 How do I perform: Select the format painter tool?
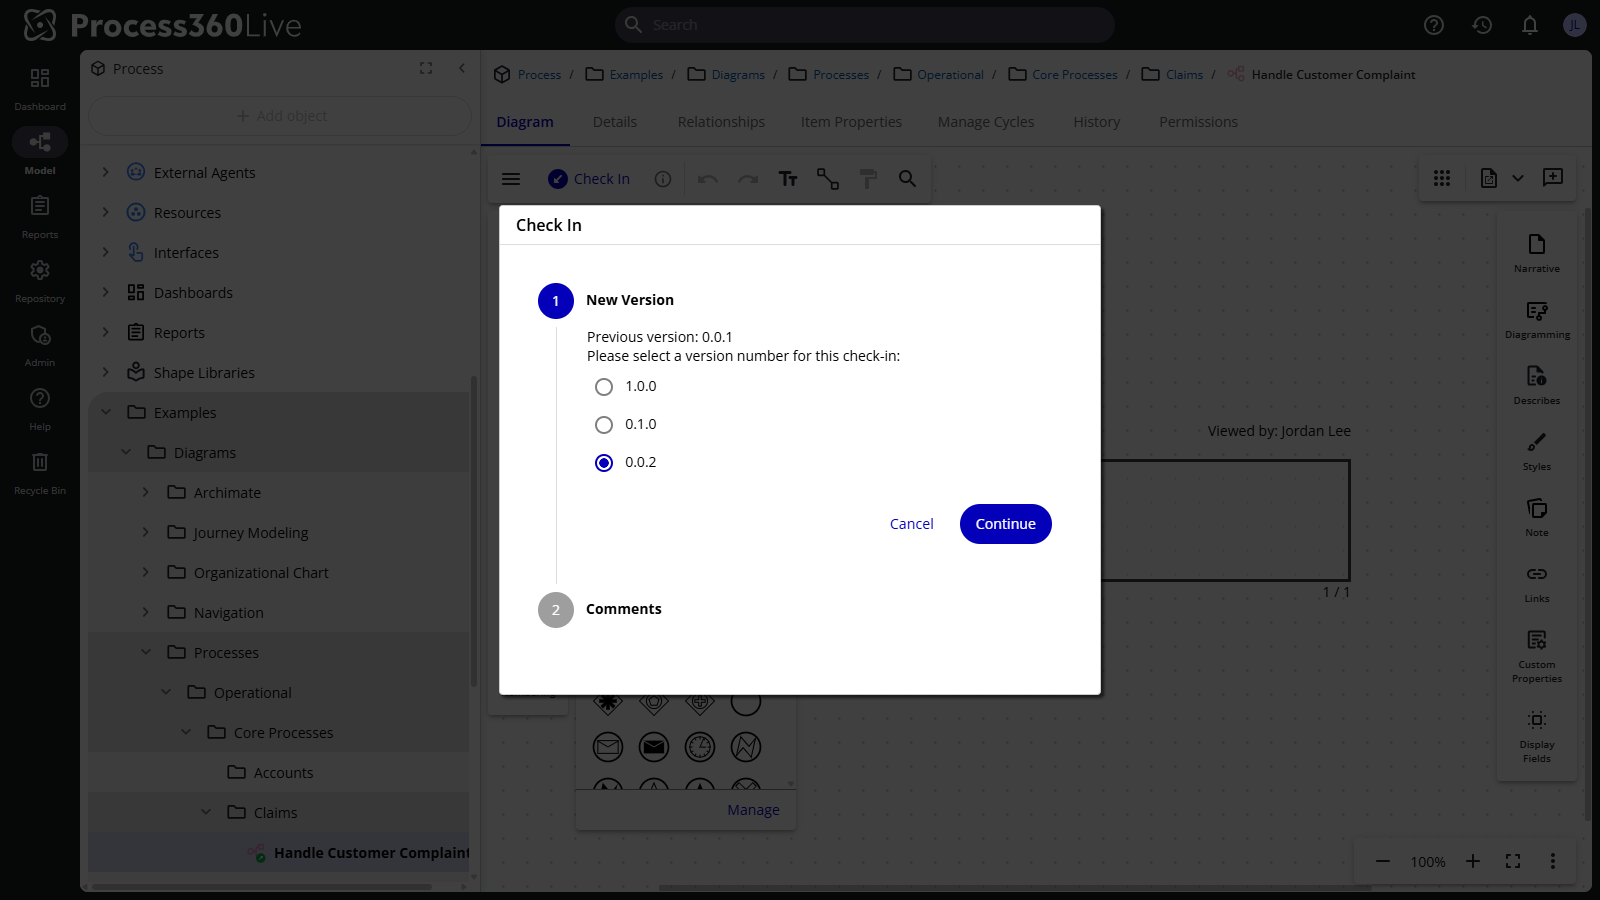click(868, 179)
